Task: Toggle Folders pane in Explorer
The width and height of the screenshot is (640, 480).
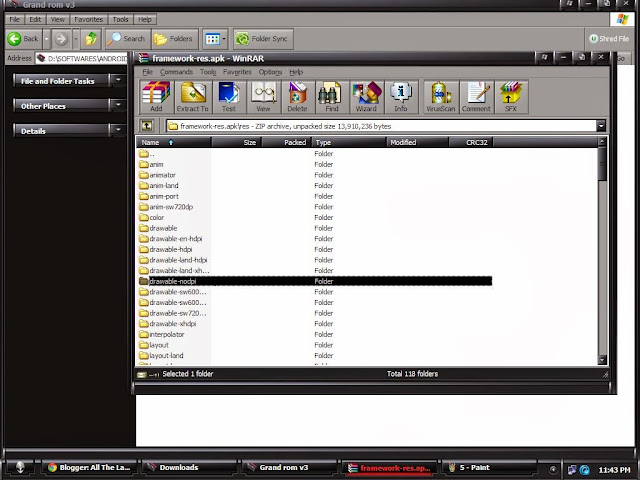Action: tap(174, 39)
